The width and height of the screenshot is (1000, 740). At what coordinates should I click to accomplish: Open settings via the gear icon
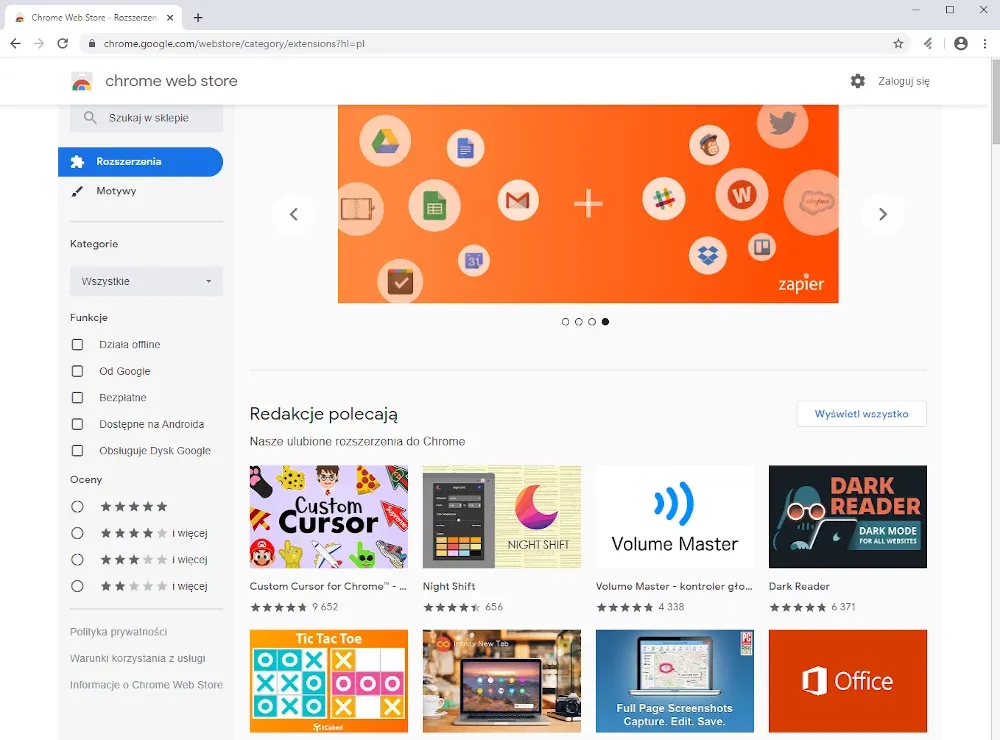coord(858,81)
